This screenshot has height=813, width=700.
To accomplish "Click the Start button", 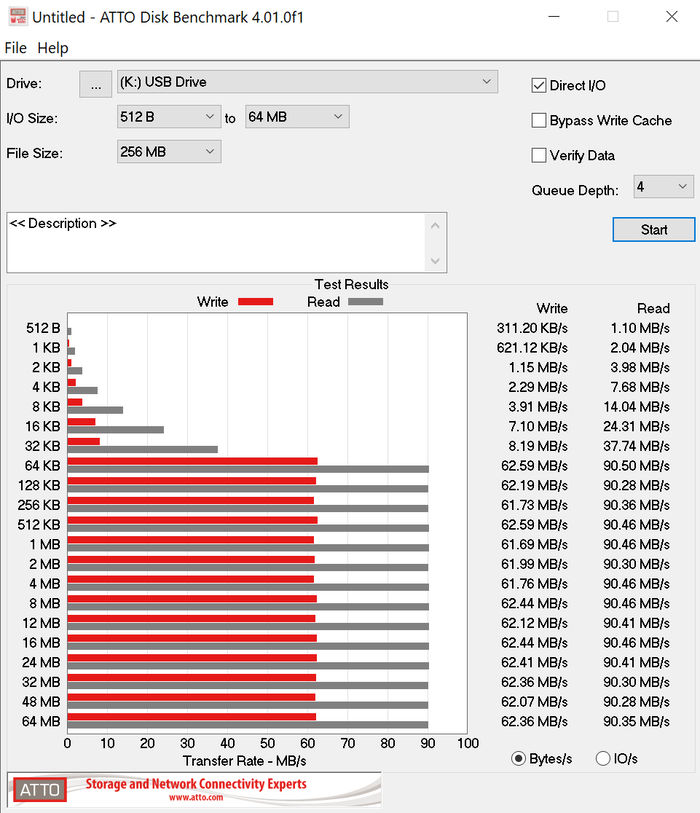I will [x=654, y=230].
